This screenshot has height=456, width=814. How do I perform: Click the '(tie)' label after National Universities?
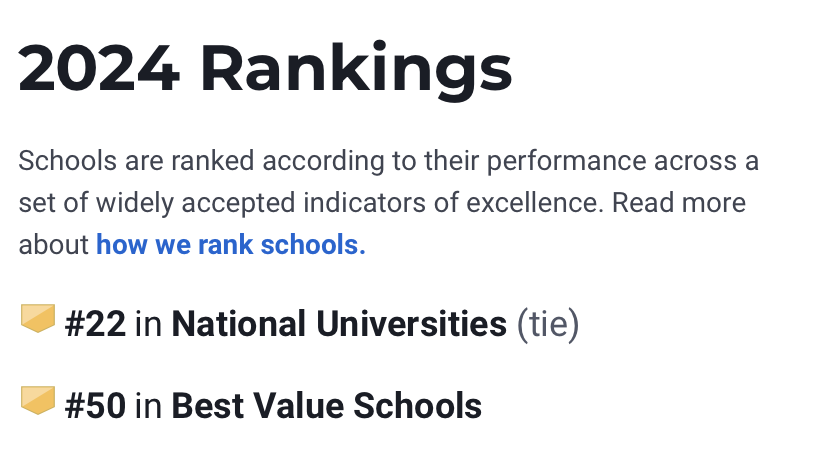[548, 325]
